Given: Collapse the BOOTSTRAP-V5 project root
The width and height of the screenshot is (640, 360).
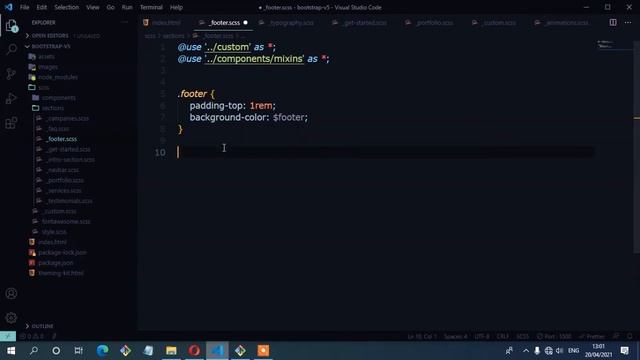Looking at the screenshot, I should click(x=51, y=47).
